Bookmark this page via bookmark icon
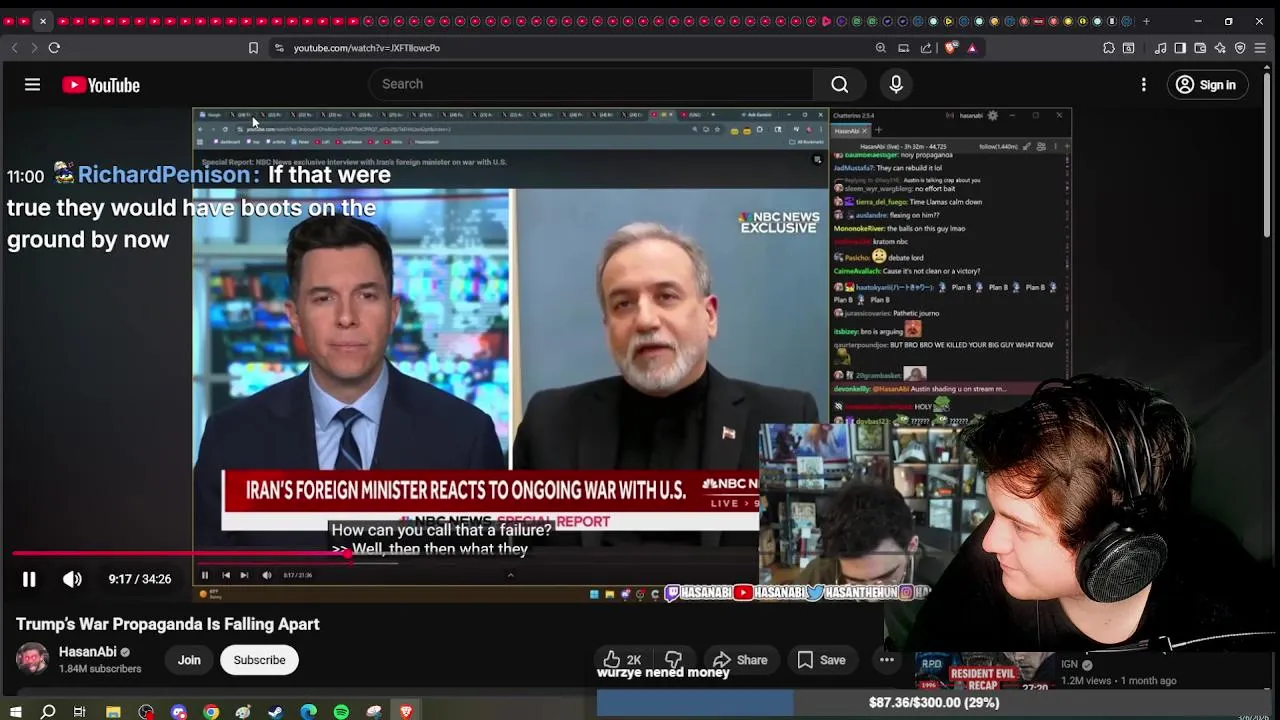Screen dimensions: 1280x720 click(253, 48)
